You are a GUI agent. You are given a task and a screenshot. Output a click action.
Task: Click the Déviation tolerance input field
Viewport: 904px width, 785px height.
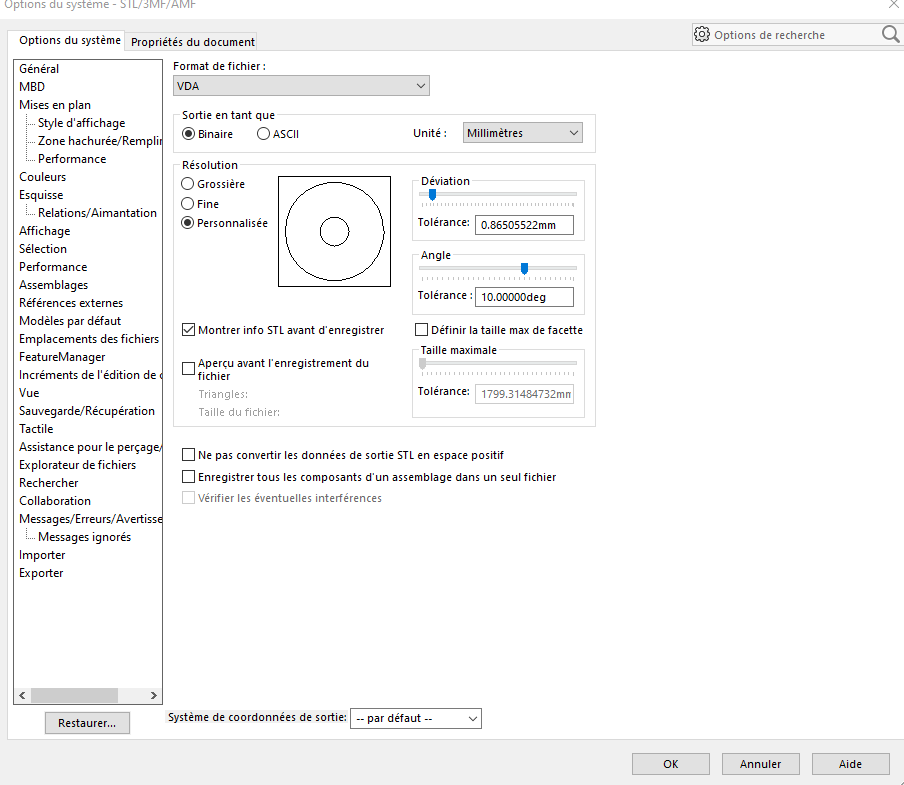coord(524,225)
